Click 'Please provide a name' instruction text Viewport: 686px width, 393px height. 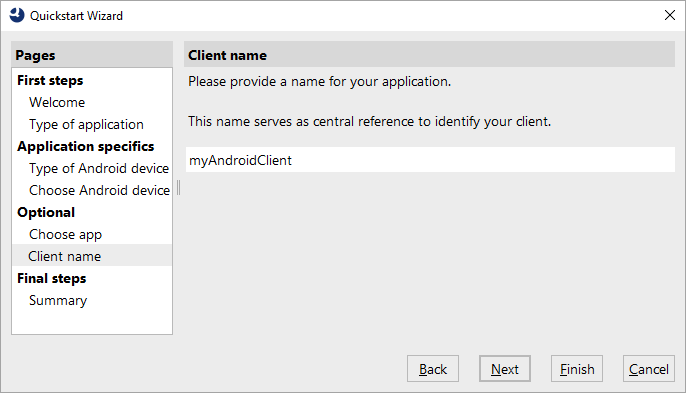(319, 81)
